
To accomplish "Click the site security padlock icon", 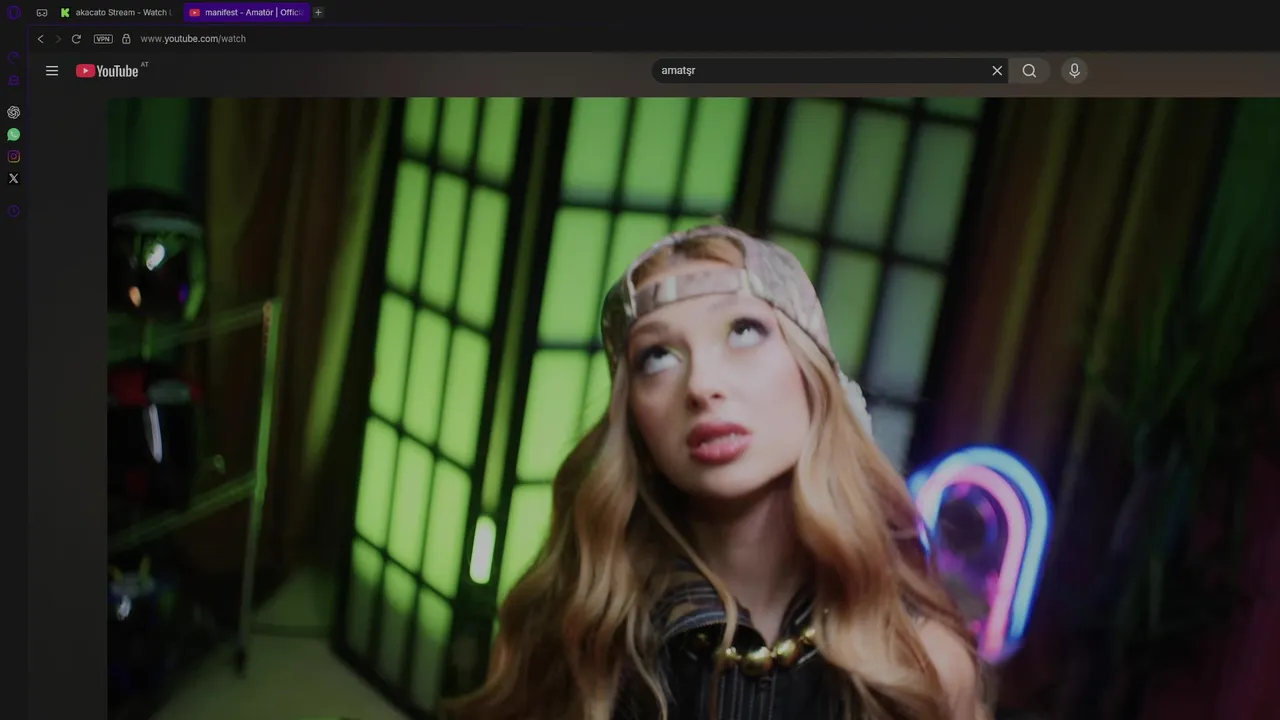I will (126, 39).
